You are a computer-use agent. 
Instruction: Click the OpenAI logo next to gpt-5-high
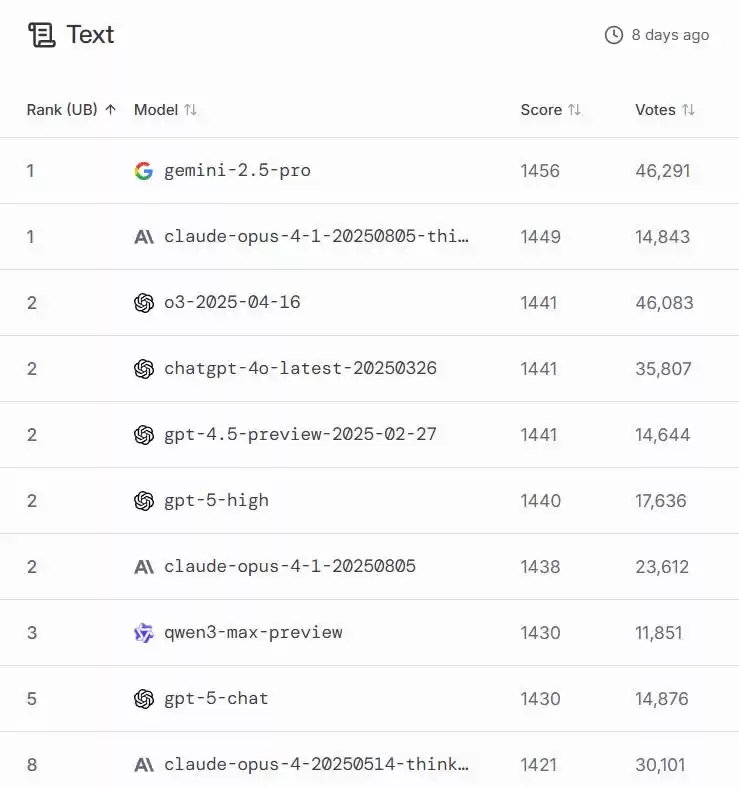coord(144,501)
